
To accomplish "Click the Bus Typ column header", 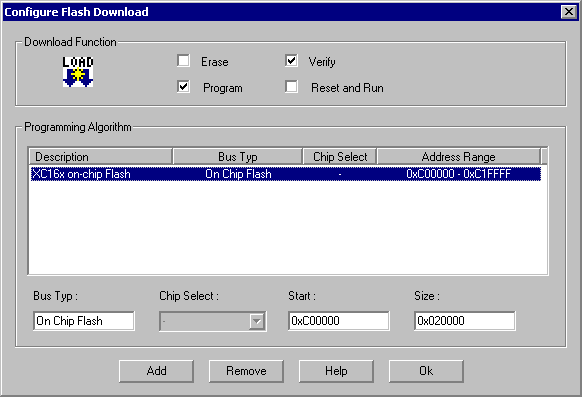I will [x=238, y=156].
